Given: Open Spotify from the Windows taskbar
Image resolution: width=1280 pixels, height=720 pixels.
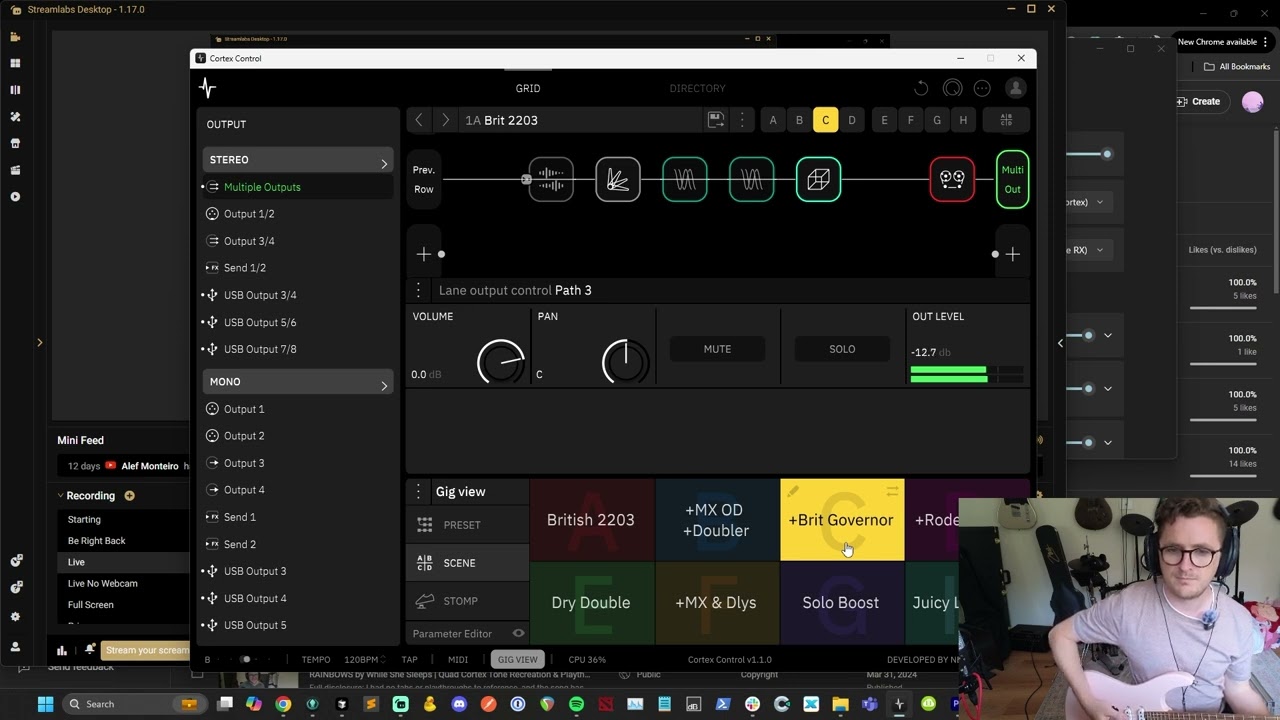Looking at the screenshot, I should point(576,704).
